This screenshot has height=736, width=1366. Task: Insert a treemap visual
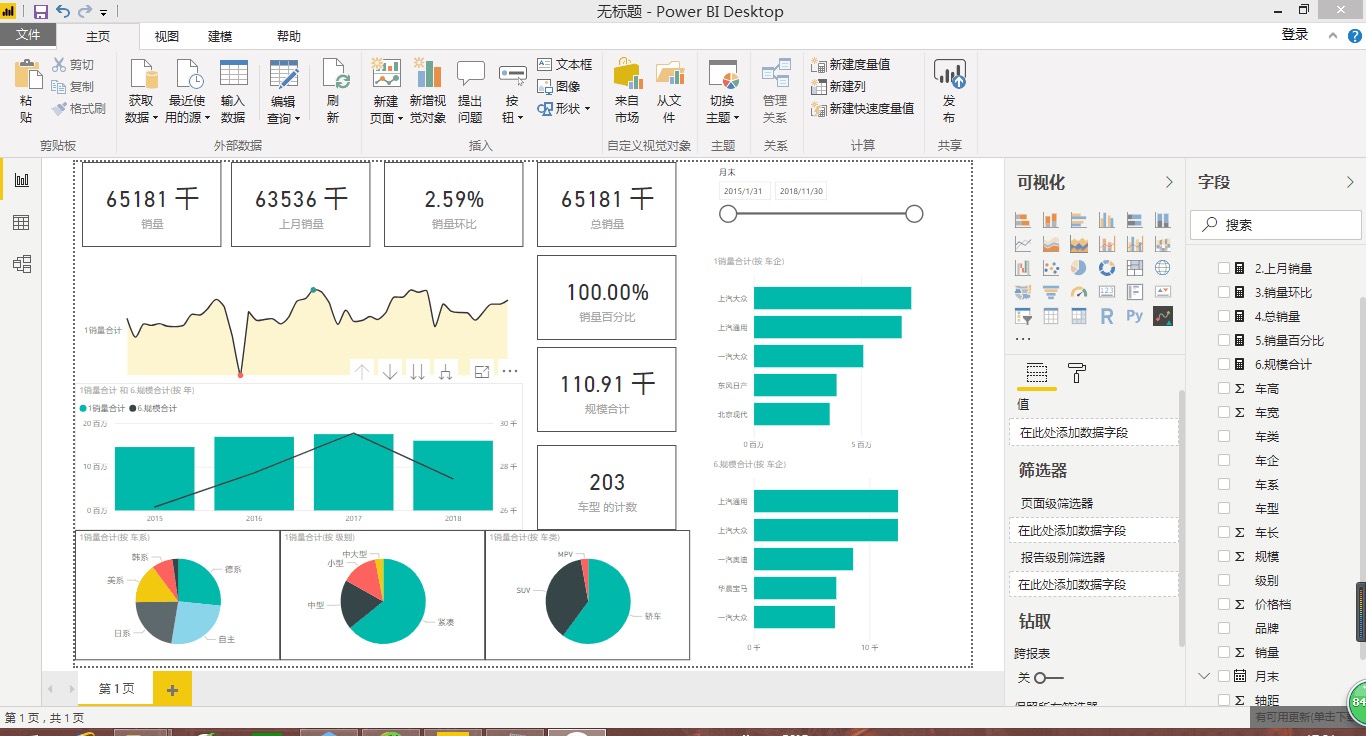[1135, 268]
